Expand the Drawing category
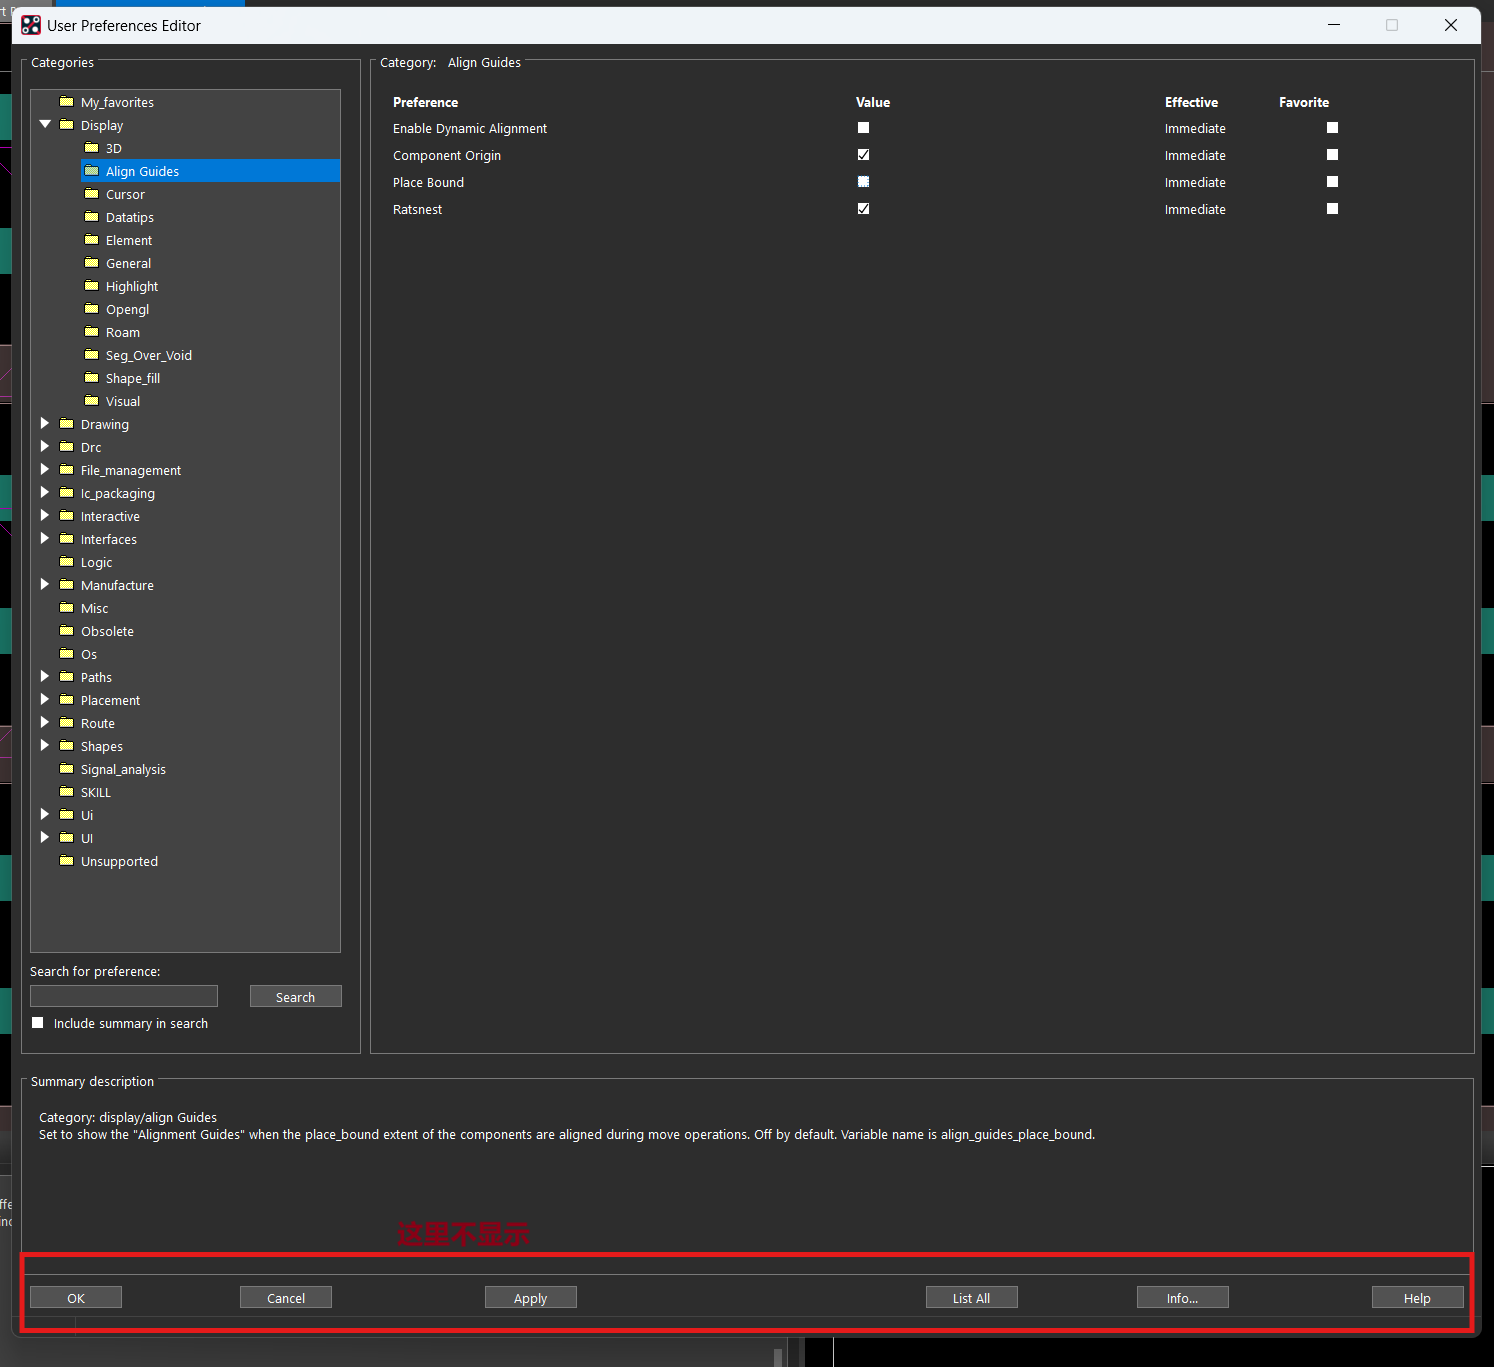The image size is (1494, 1367). tap(45, 423)
